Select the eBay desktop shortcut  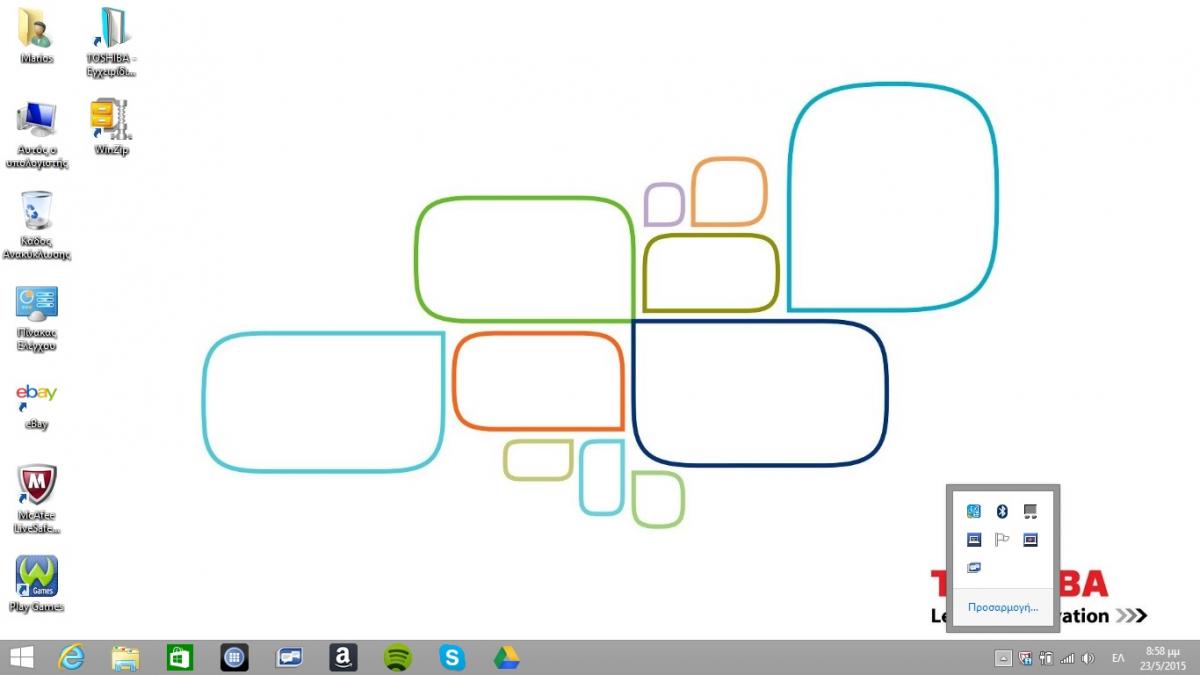pos(36,404)
